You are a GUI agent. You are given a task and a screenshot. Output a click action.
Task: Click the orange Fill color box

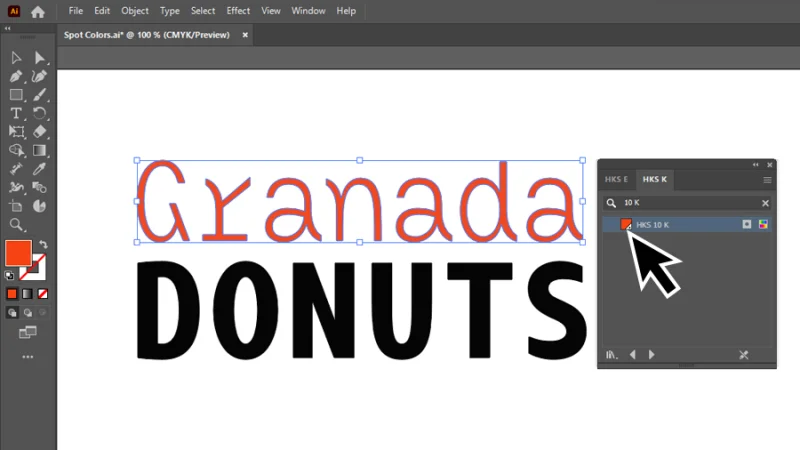pos(18,253)
